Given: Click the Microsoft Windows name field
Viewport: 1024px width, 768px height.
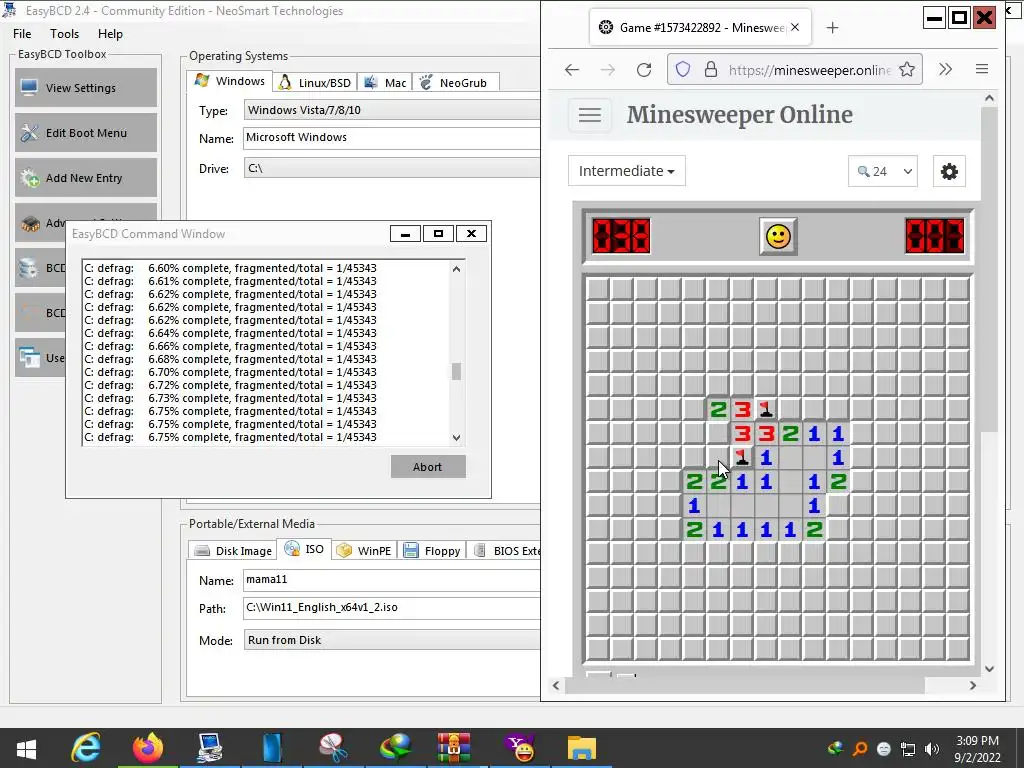Looking at the screenshot, I should click(x=392, y=138).
